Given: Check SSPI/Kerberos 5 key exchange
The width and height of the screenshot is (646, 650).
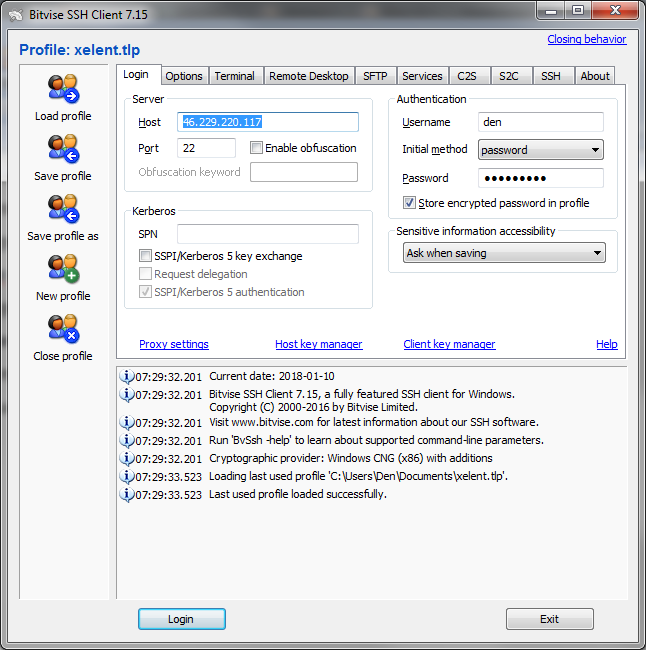Looking at the screenshot, I should coord(145,256).
